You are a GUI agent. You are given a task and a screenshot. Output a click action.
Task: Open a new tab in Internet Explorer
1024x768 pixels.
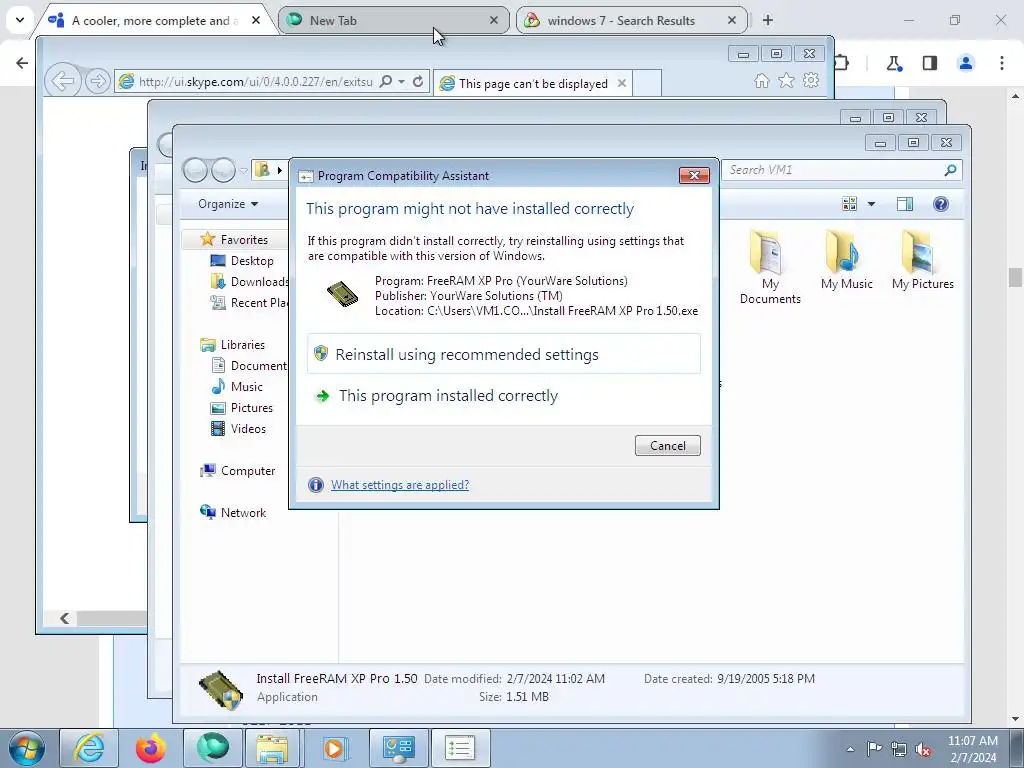[647, 84]
